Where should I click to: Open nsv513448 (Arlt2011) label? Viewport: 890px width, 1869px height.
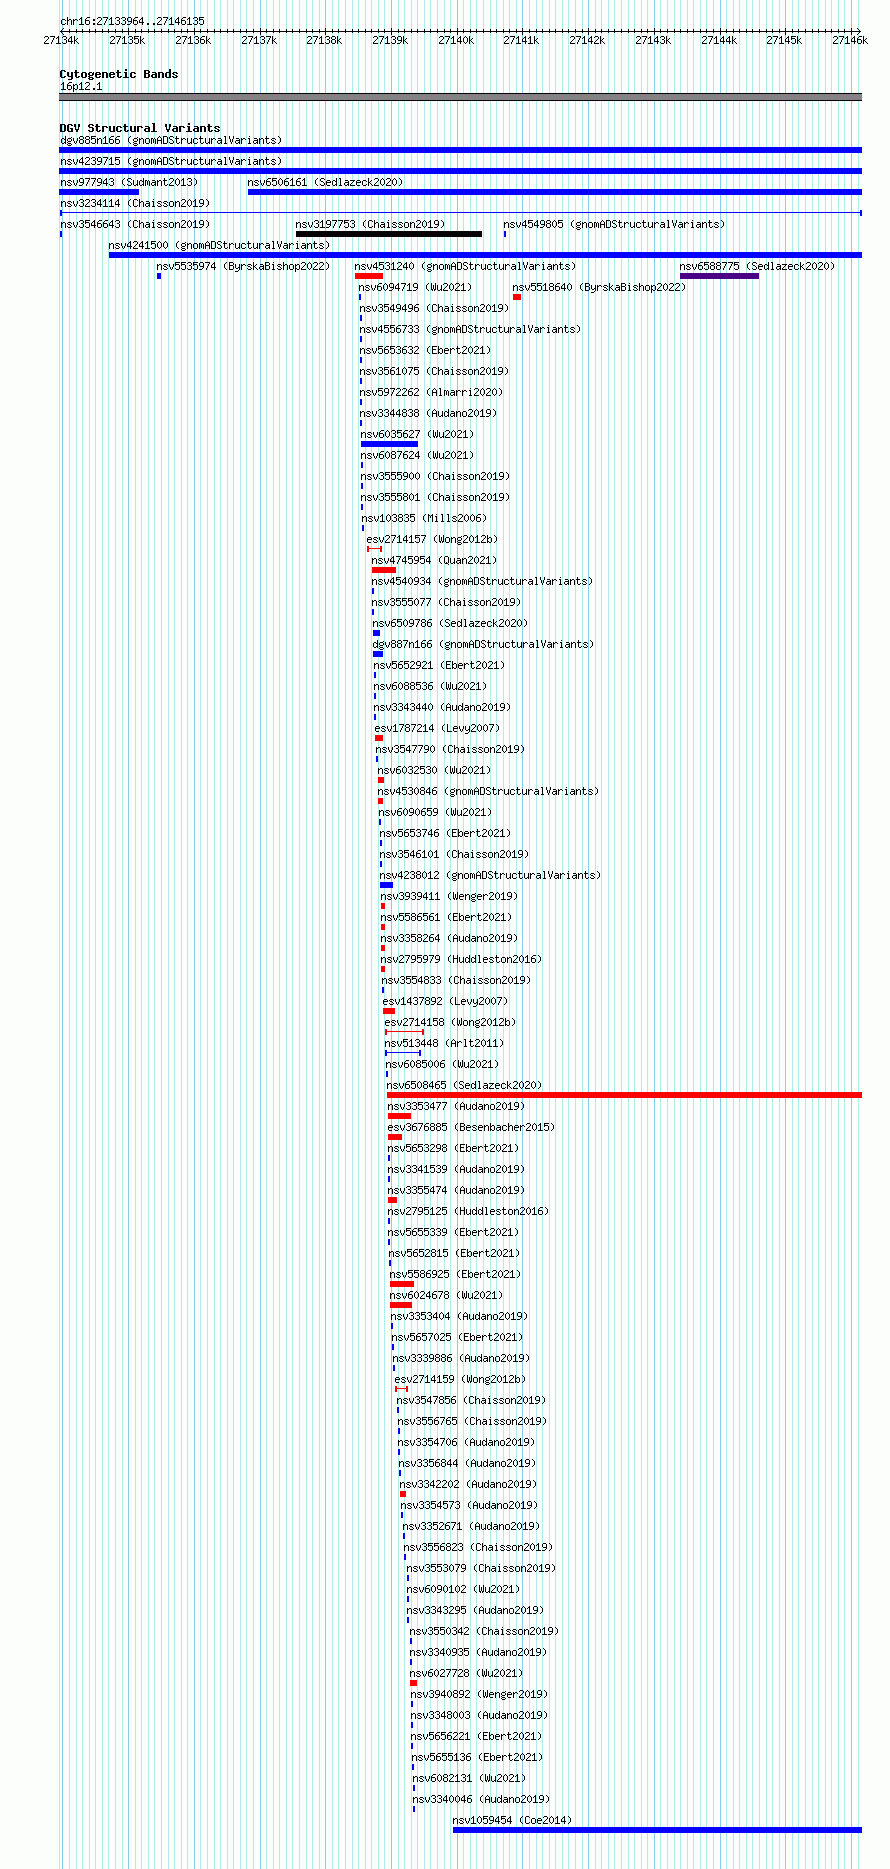(x=444, y=1043)
